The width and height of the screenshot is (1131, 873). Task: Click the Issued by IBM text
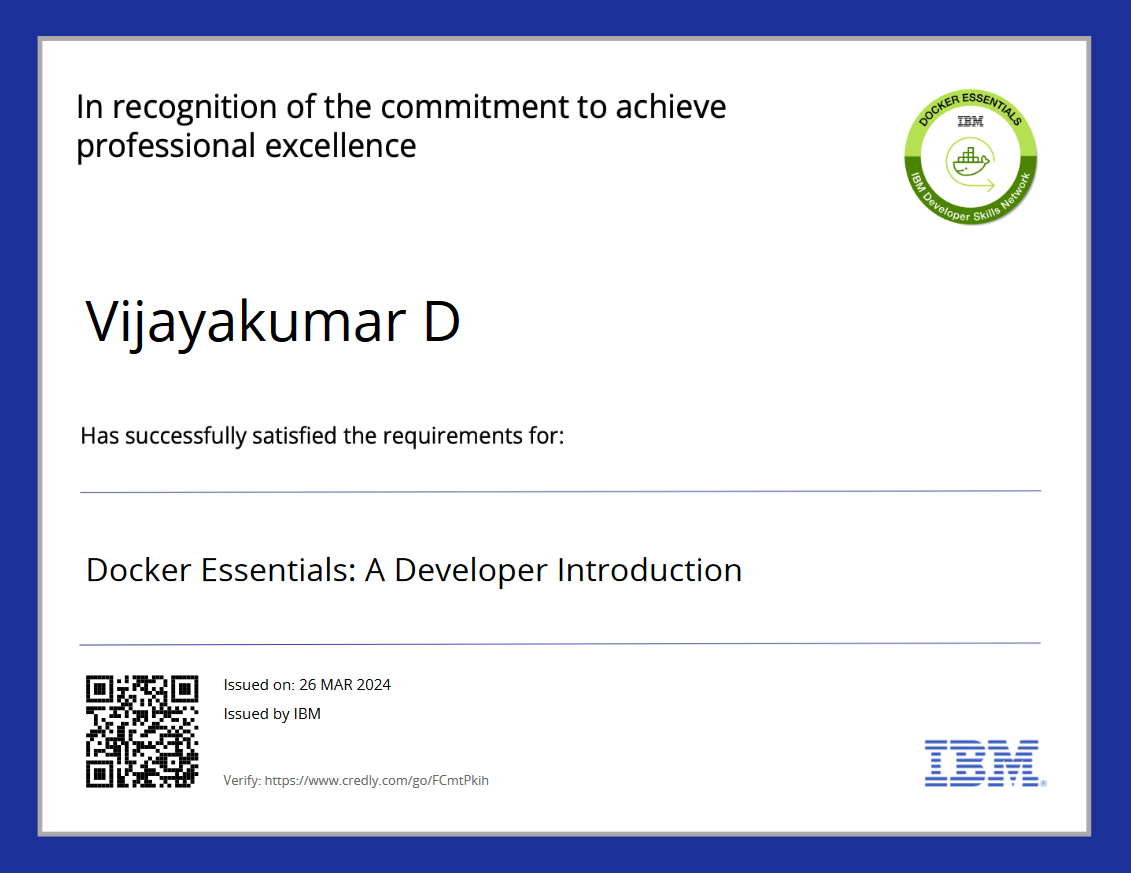272,713
